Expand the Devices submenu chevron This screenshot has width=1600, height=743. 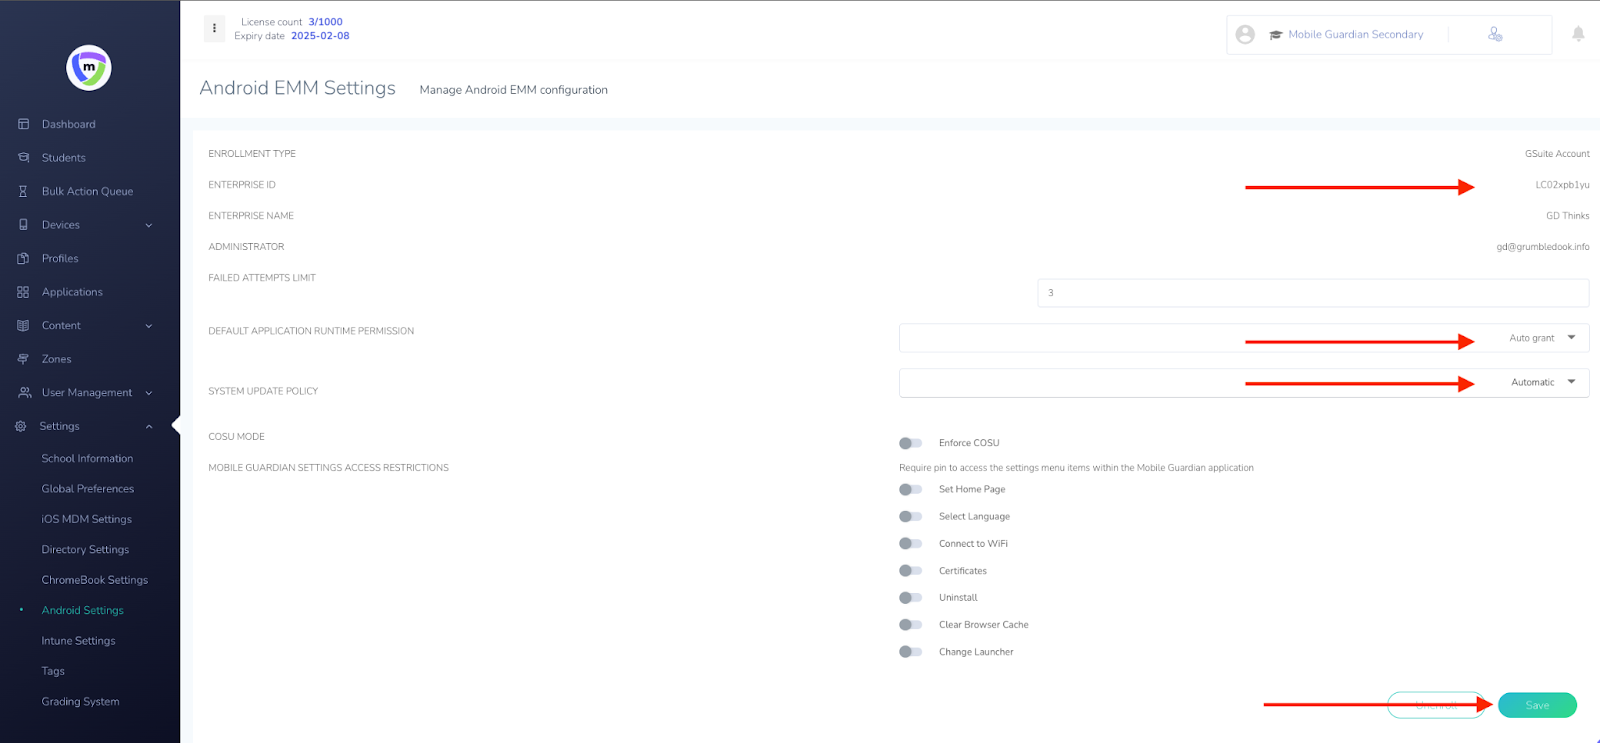click(x=149, y=226)
